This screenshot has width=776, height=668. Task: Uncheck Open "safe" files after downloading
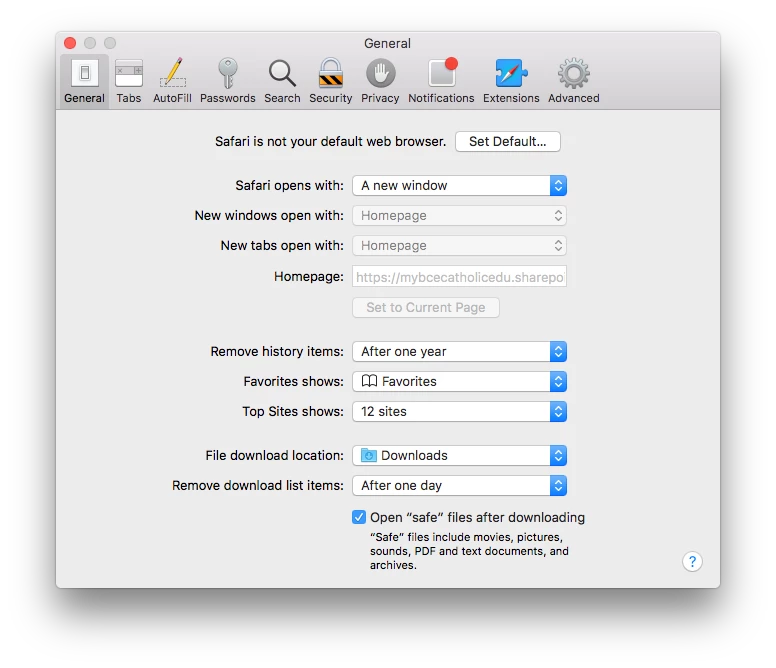pos(359,517)
